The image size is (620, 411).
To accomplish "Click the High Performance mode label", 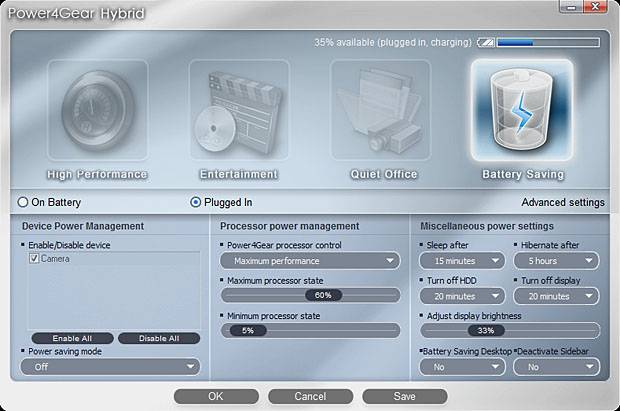I will pos(97,174).
